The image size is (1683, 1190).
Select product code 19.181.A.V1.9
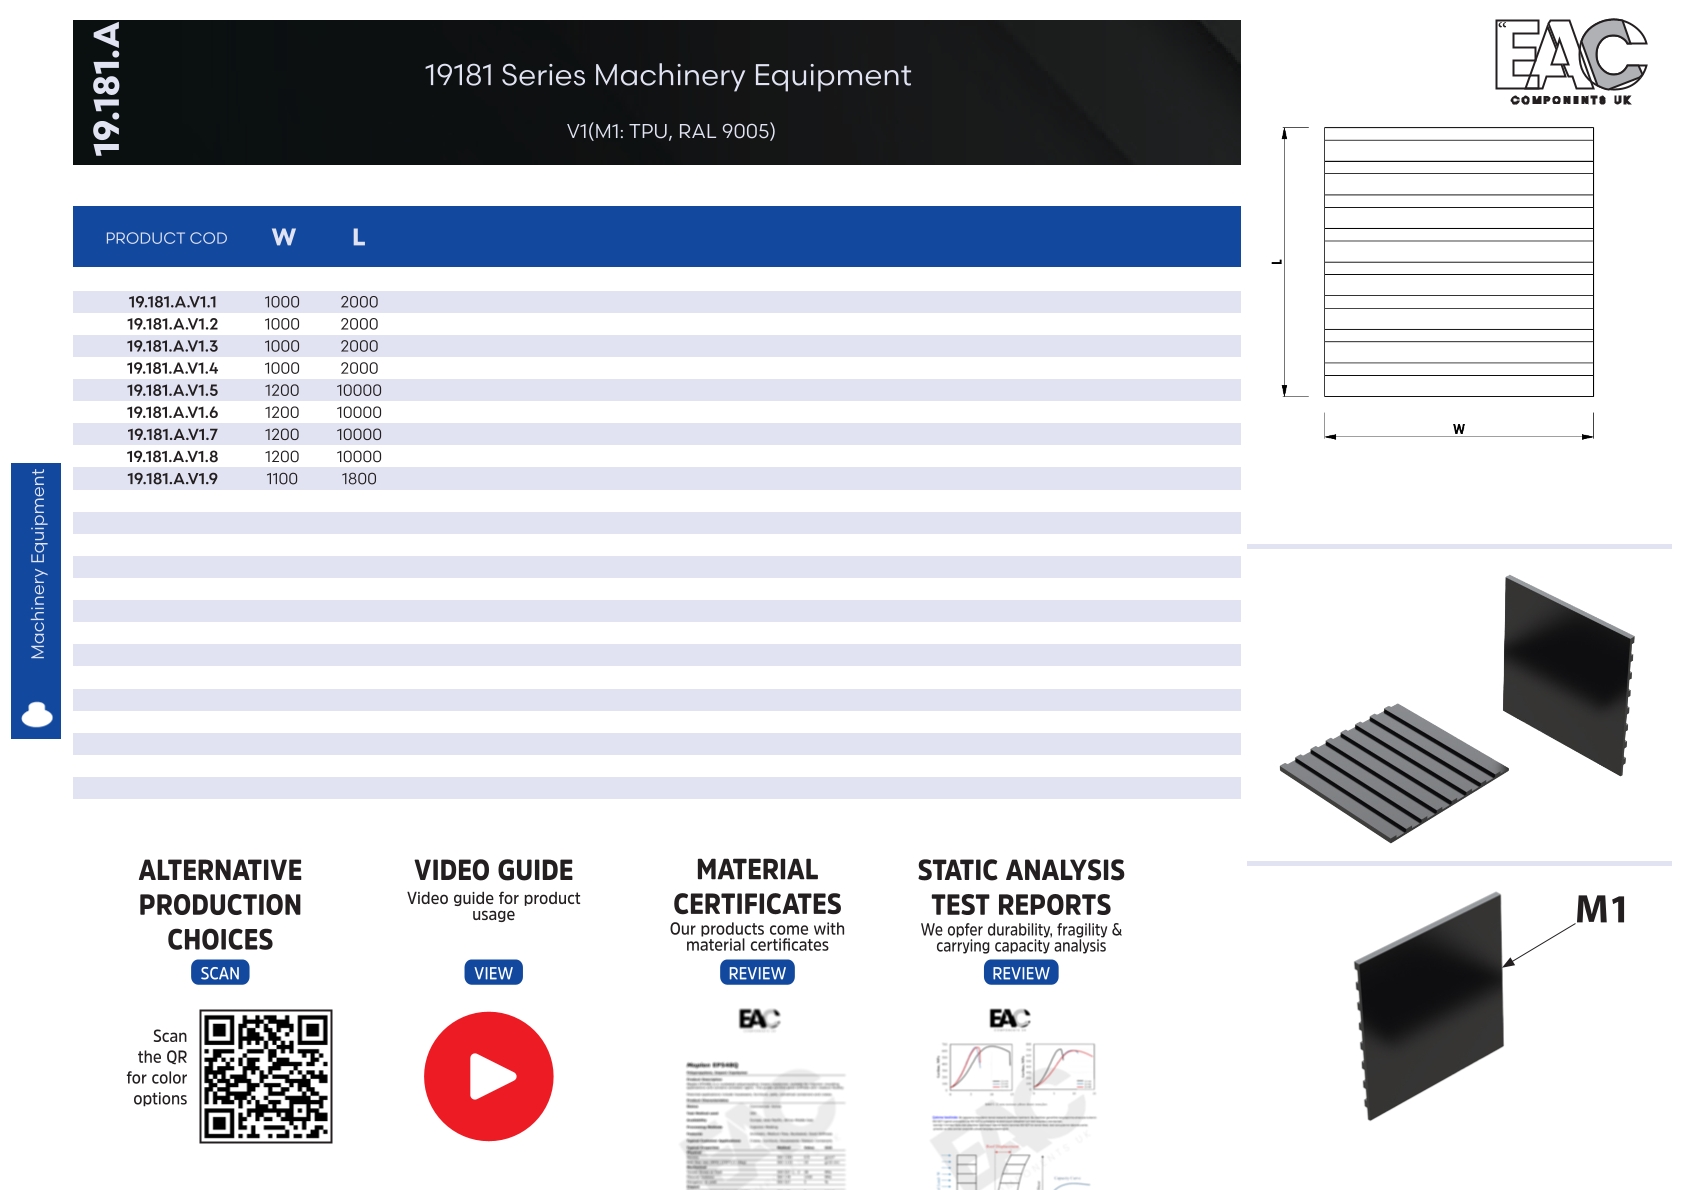172,478
